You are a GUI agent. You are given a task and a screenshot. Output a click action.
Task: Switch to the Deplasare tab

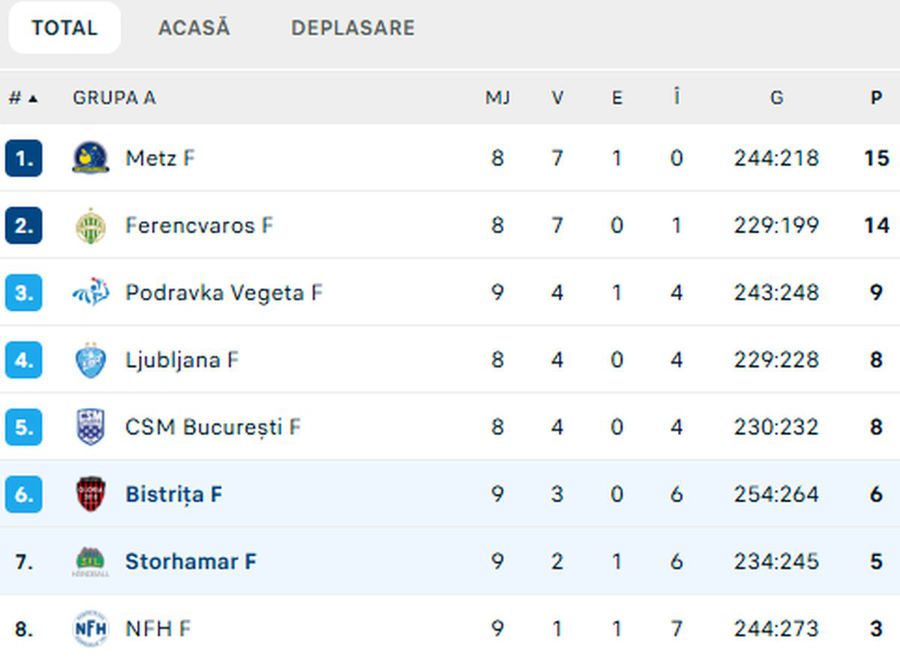(353, 28)
